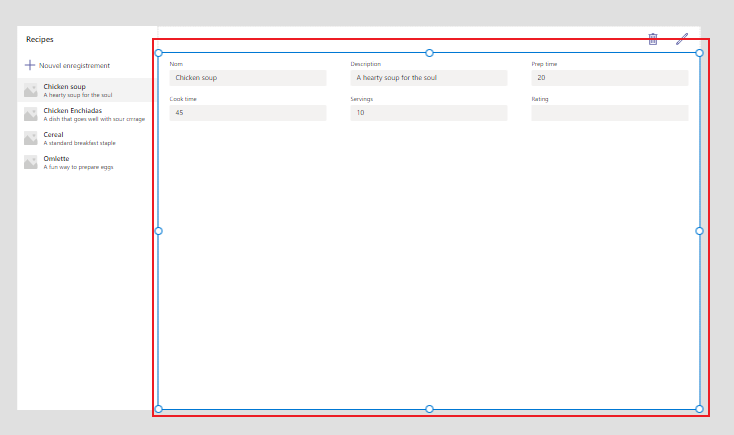The image size is (734, 435).
Task: Click the top-left corner handle of form
Action: click(159, 53)
